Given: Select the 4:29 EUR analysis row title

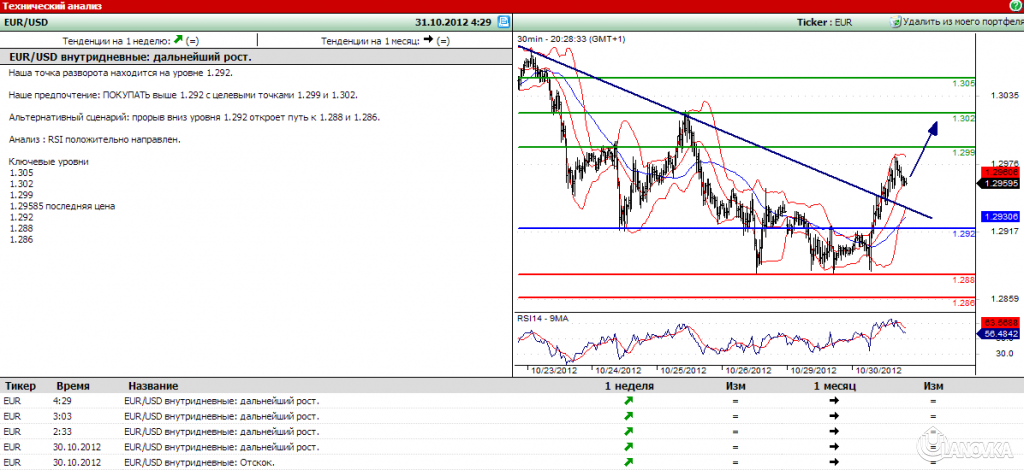Looking at the screenshot, I should [221, 400].
